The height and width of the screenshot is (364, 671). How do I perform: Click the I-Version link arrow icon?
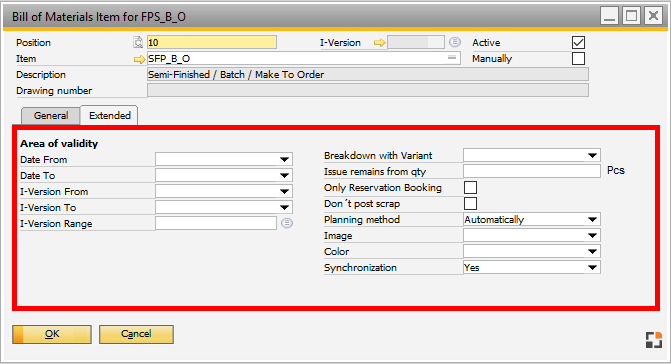(379, 43)
